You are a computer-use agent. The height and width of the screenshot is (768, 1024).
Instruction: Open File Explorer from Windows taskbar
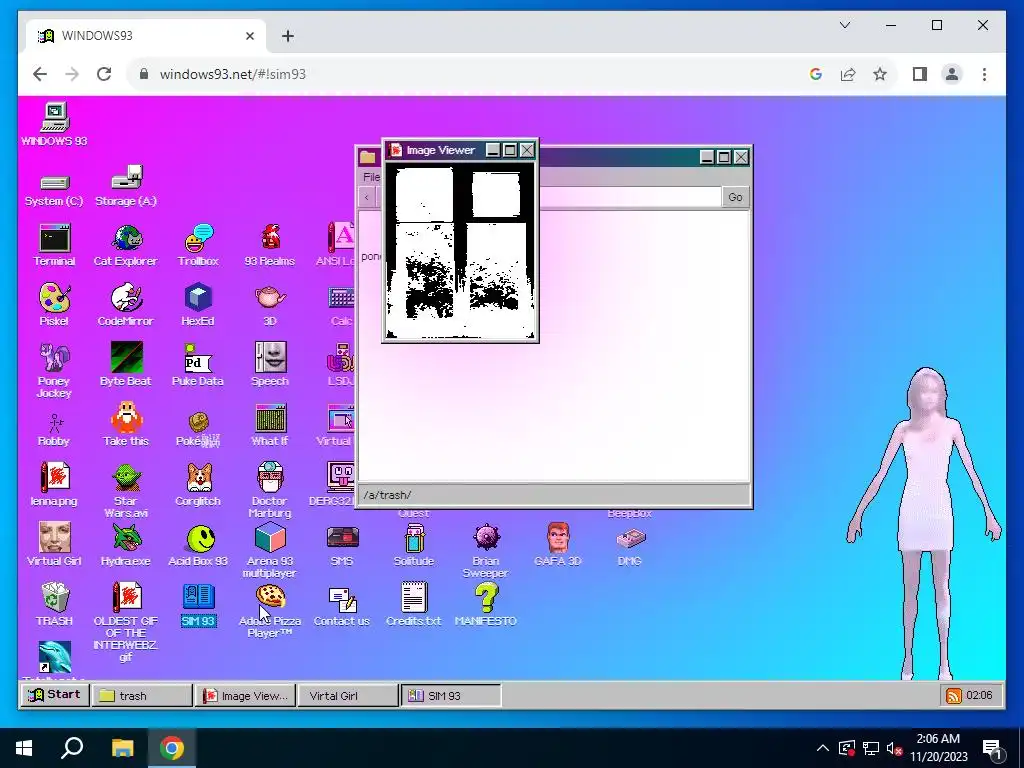tap(122, 748)
